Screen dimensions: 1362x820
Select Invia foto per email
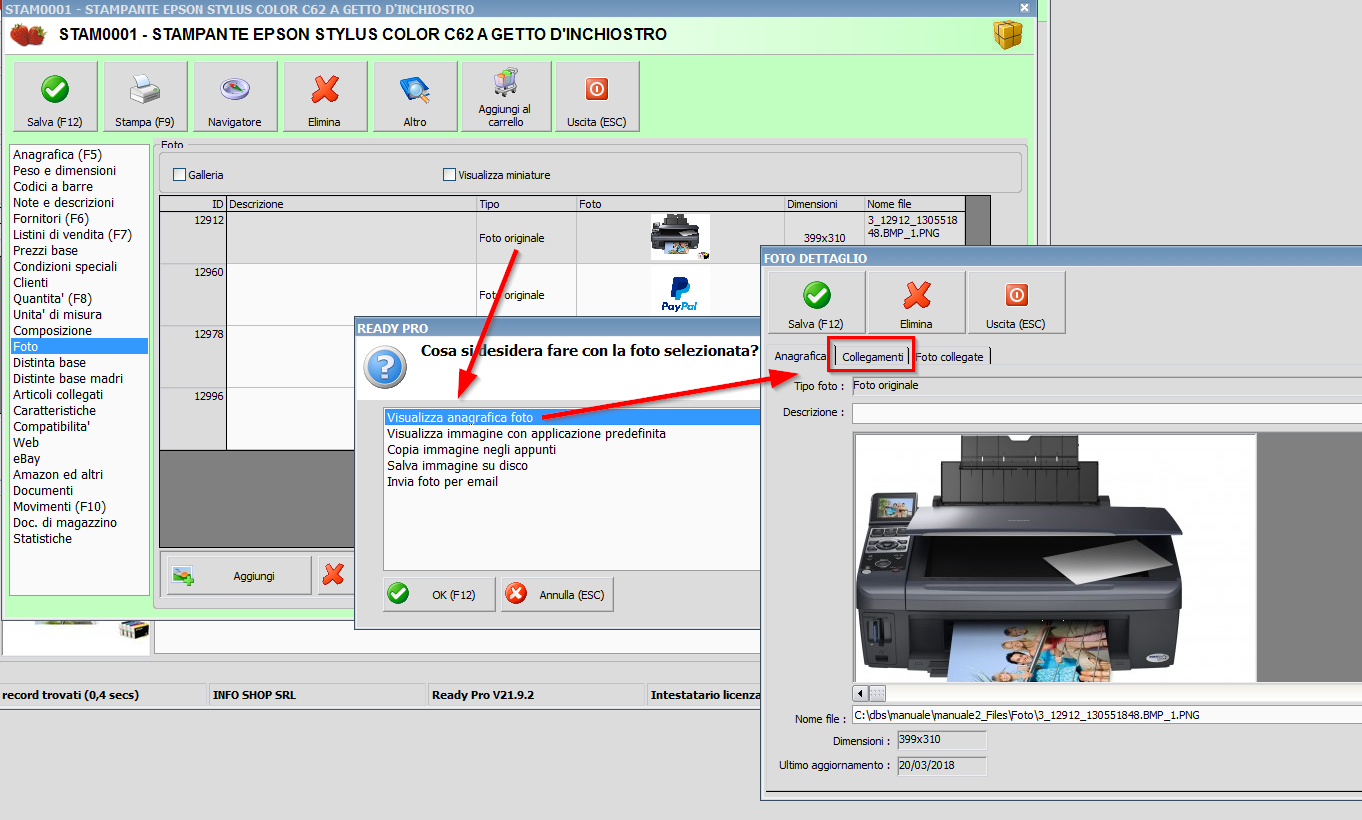573,482
